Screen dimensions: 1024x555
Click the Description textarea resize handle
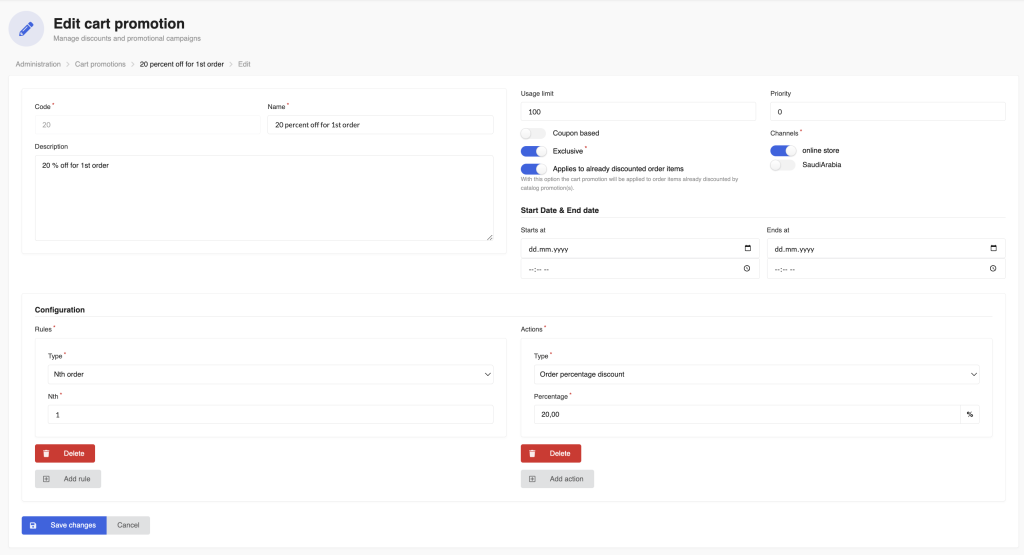pos(490,237)
